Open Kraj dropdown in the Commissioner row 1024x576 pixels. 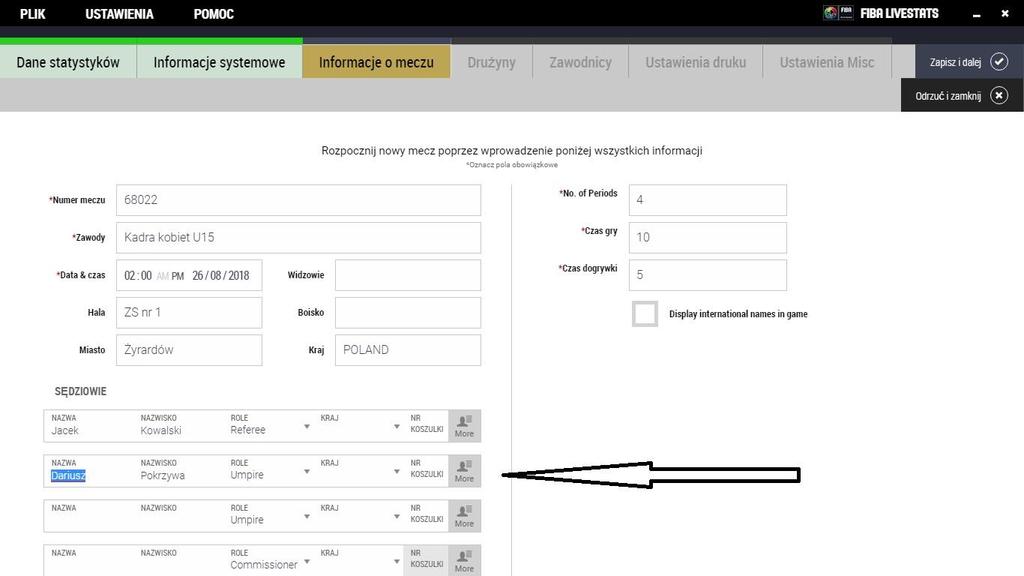pos(396,562)
